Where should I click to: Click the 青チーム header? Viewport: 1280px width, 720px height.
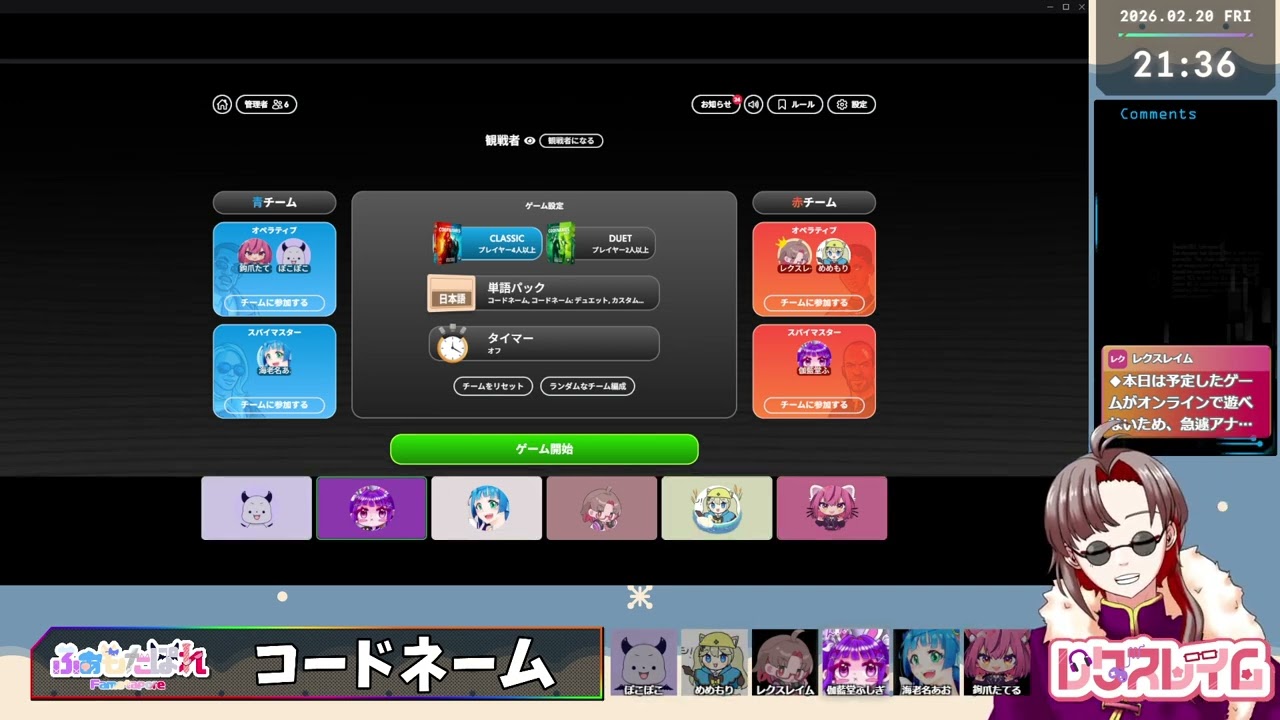tap(274, 202)
